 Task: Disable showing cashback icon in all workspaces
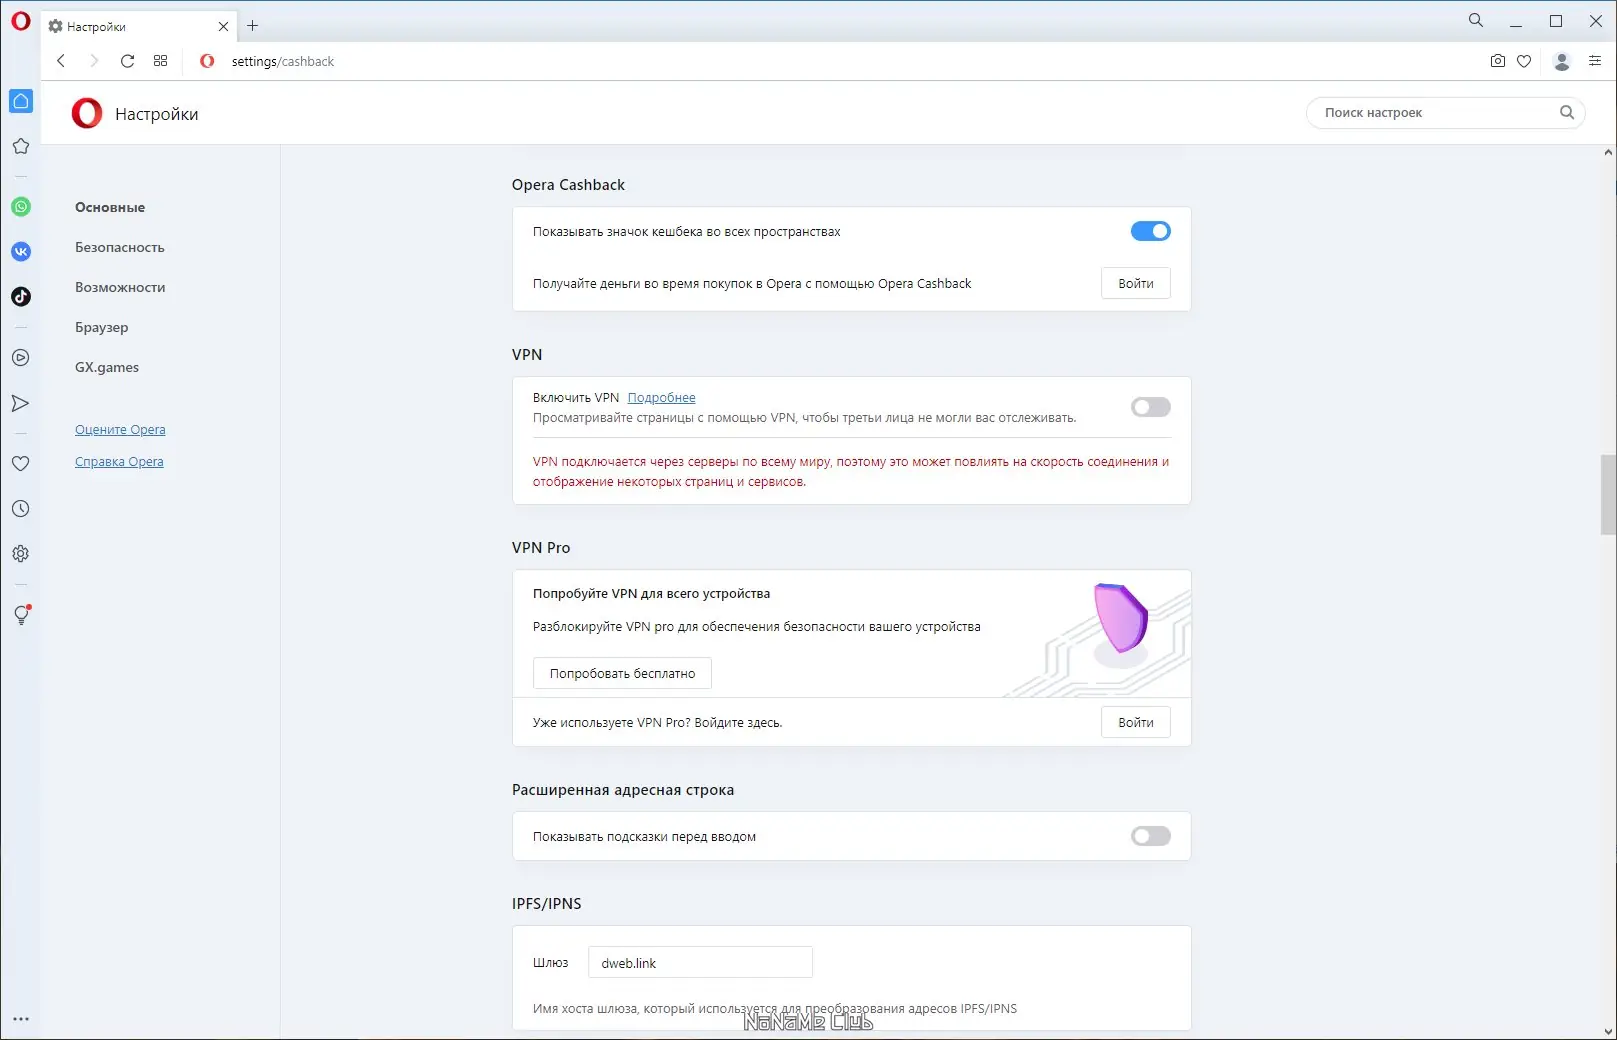[1151, 231]
